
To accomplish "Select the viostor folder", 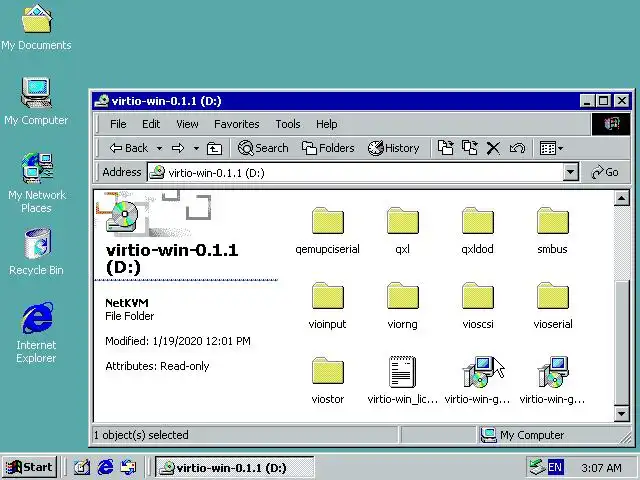I will tap(327, 381).
